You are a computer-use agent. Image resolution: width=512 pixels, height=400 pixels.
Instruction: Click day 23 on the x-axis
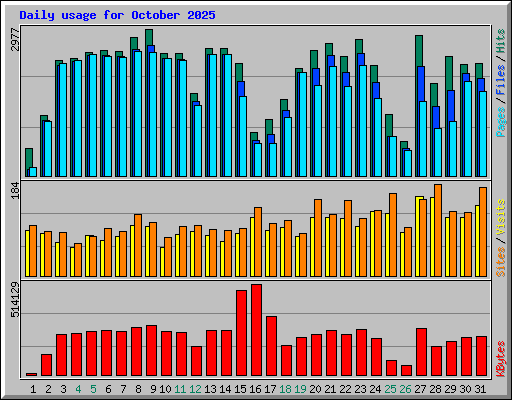point(360,389)
